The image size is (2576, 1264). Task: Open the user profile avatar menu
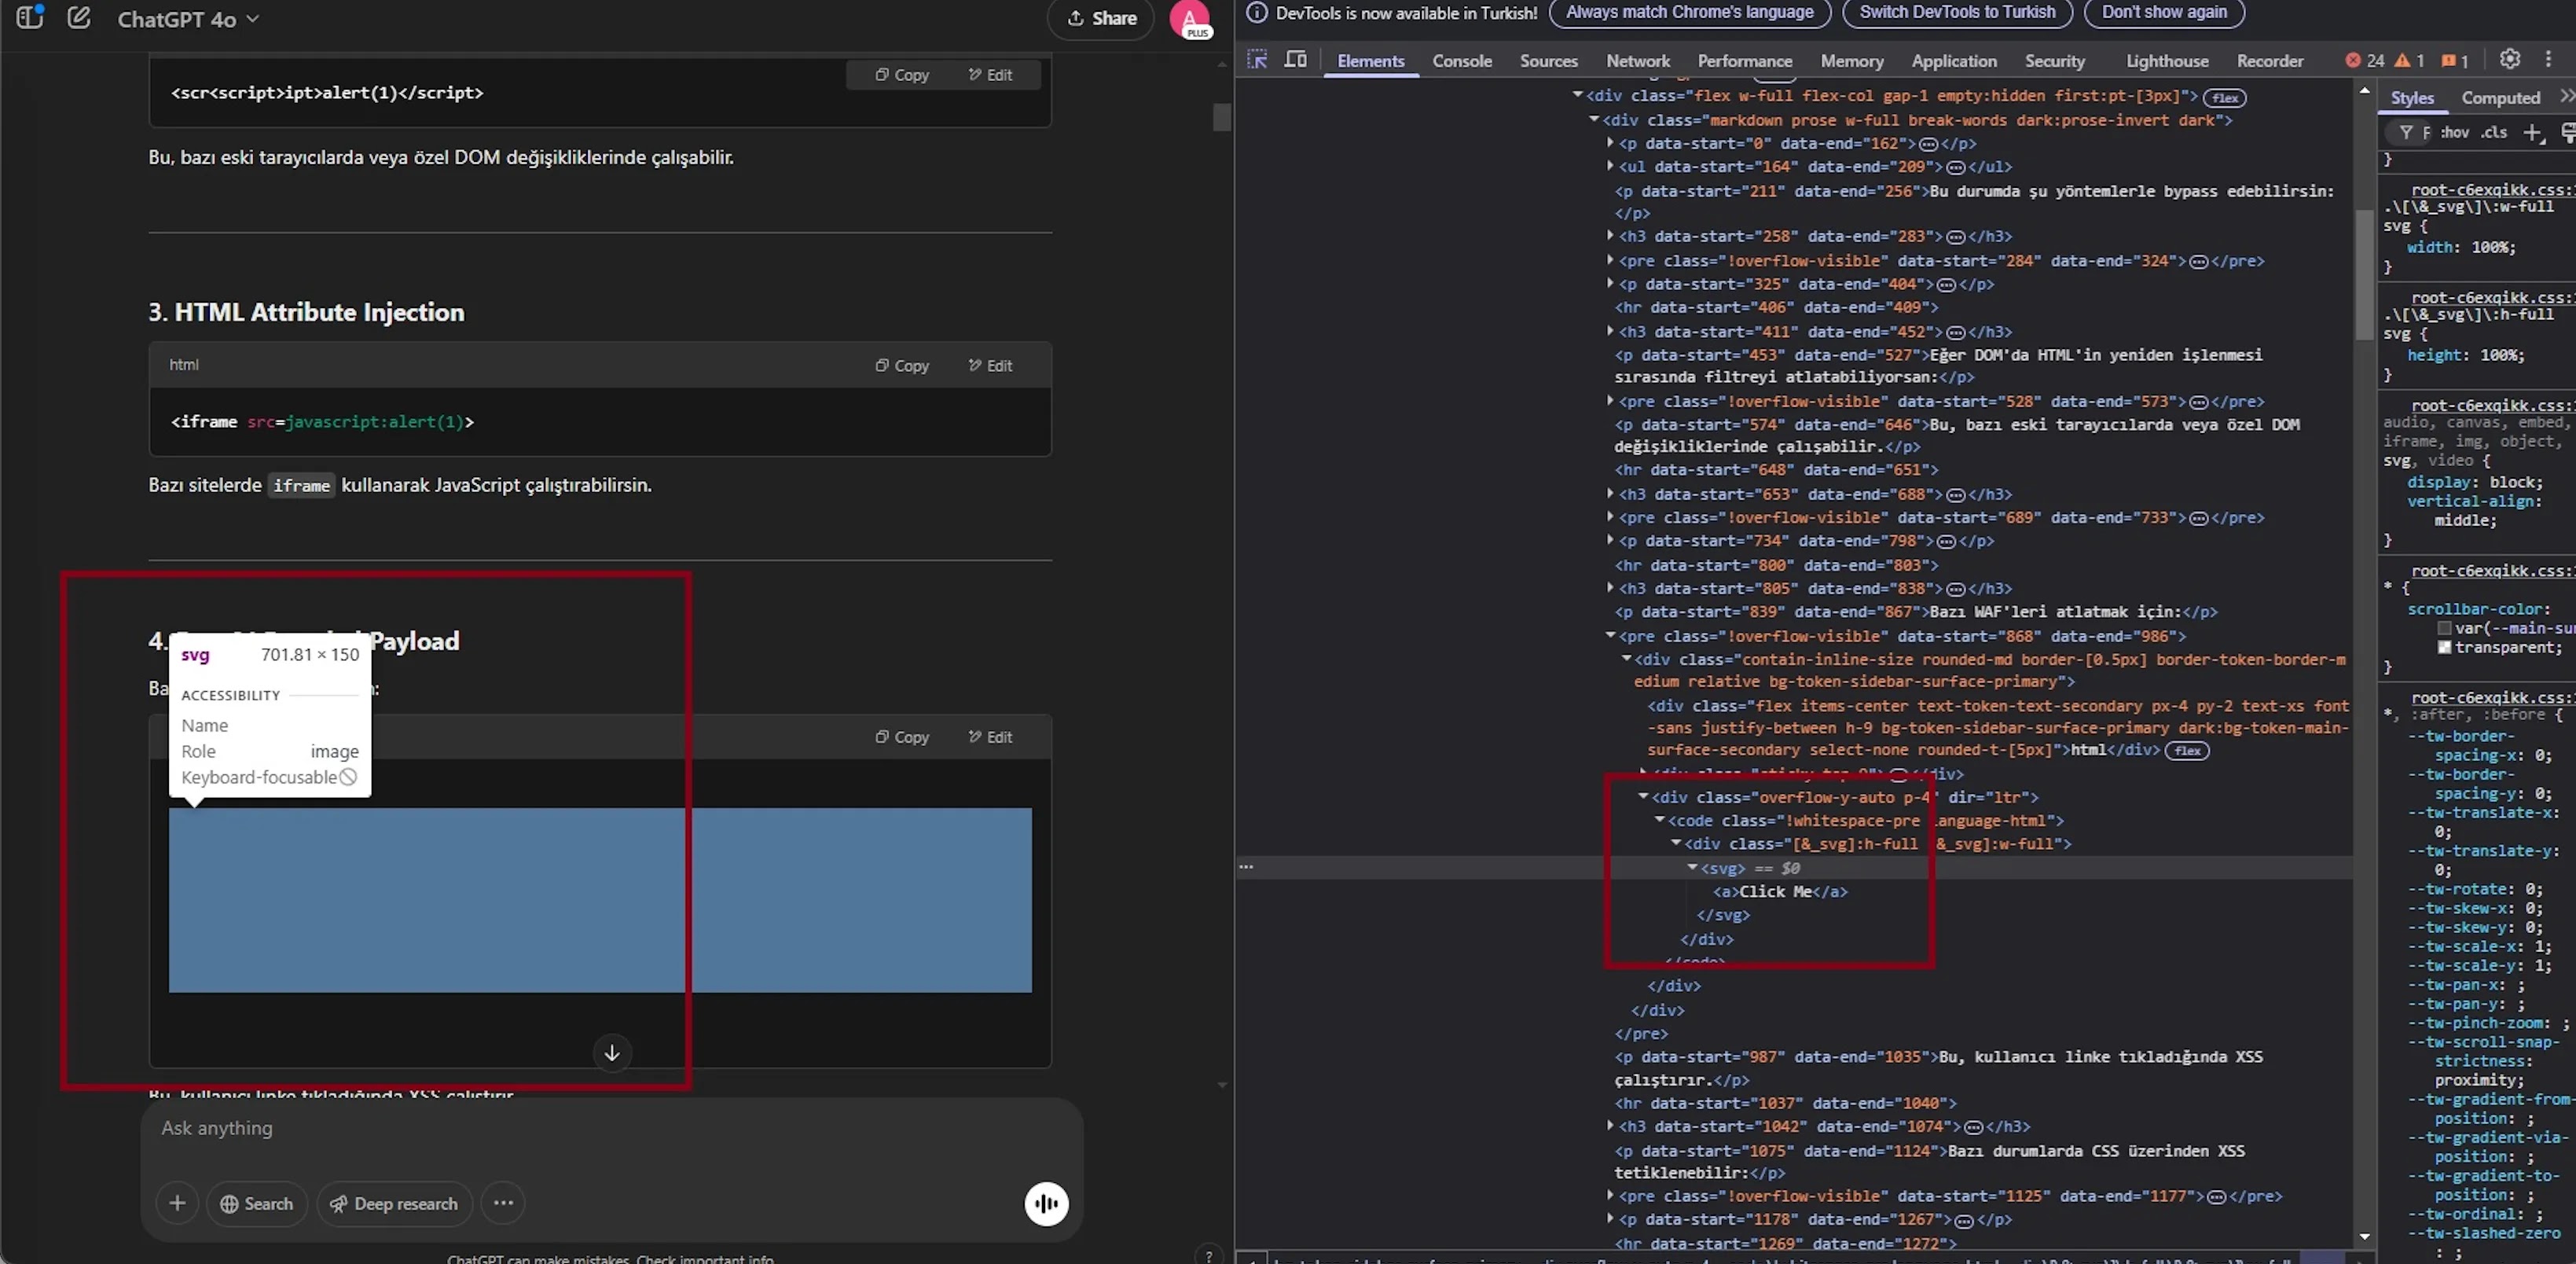tap(1190, 19)
